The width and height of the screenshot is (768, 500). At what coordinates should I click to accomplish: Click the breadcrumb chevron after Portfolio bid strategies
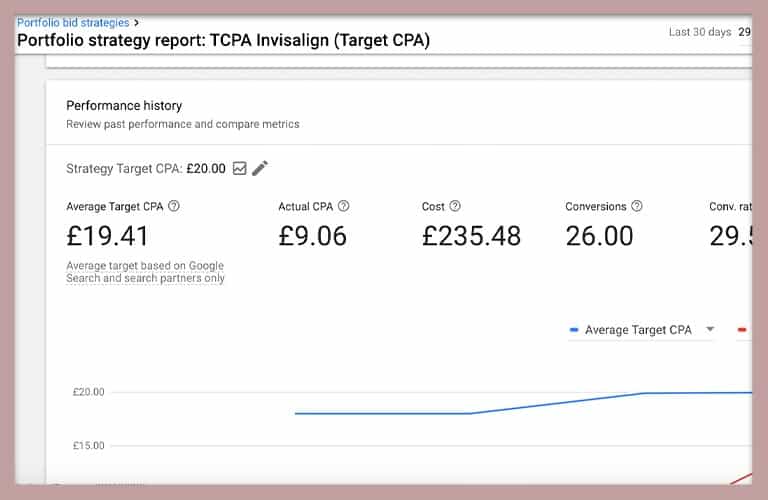(x=136, y=21)
